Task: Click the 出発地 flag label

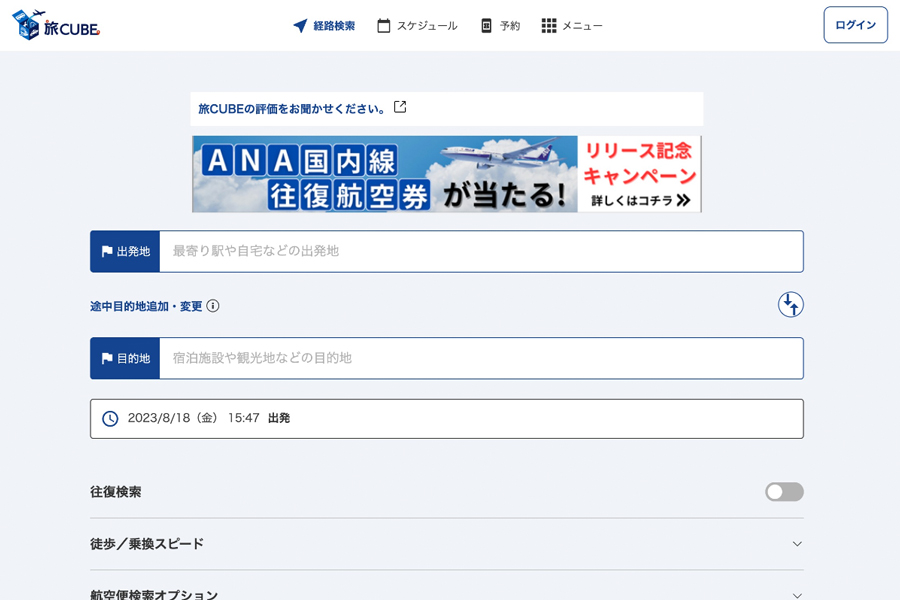Action: (125, 251)
